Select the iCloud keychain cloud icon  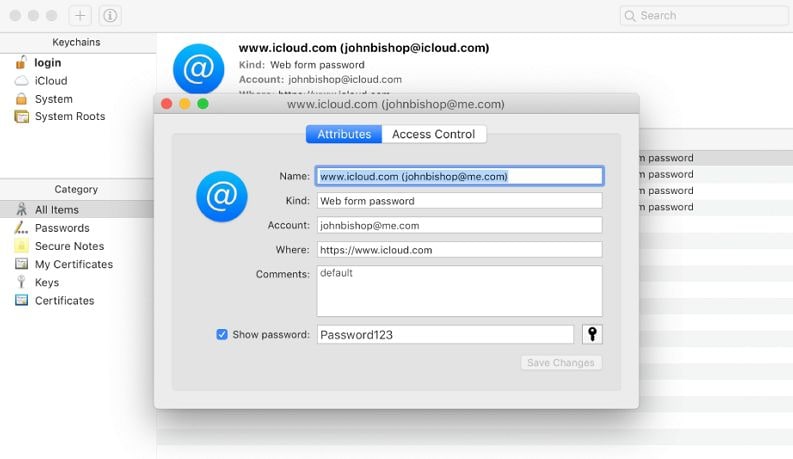coord(21,81)
